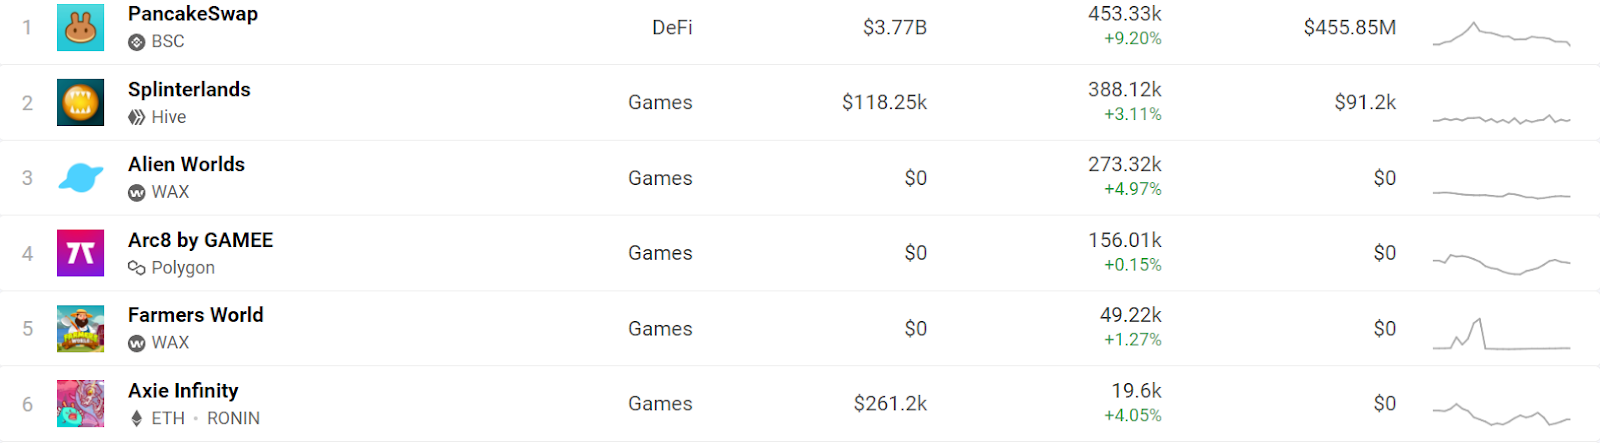Click the BSC chain icon under PancakeSwap
The width and height of the screenshot is (1600, 443).
[137, 42]
